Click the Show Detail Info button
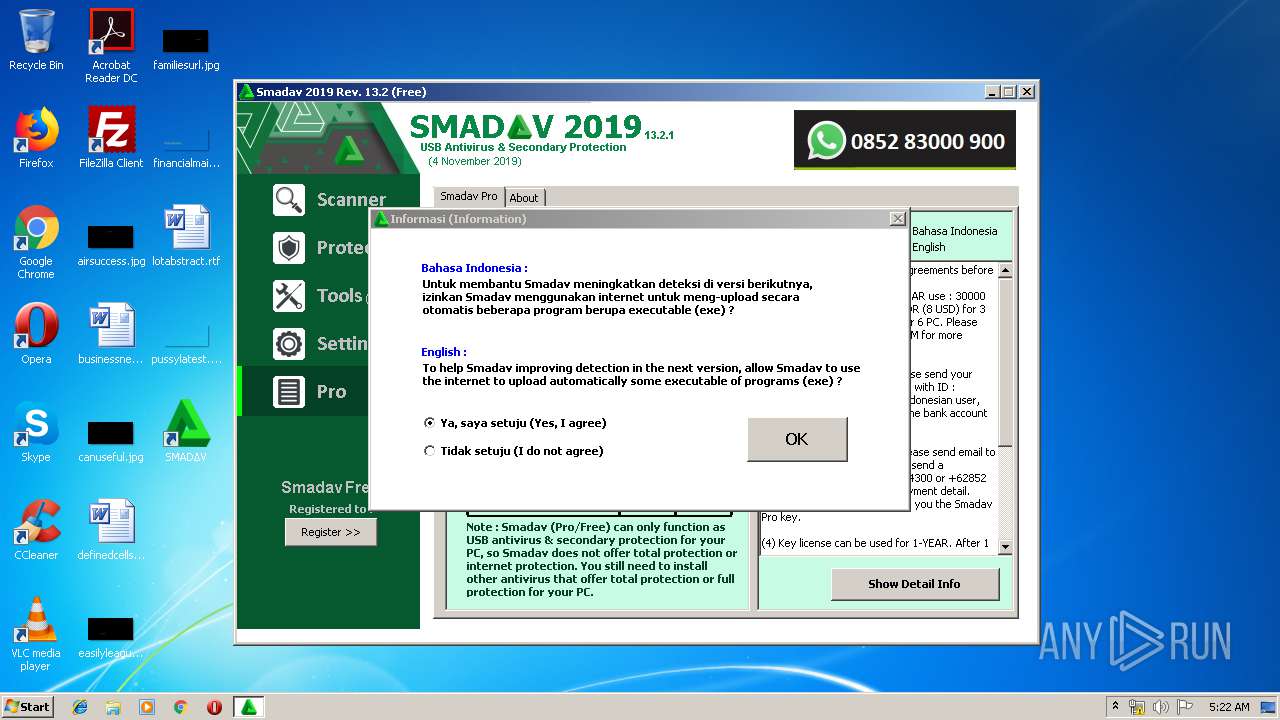This screenshot has height=720, width=1280. pos(914,584)
